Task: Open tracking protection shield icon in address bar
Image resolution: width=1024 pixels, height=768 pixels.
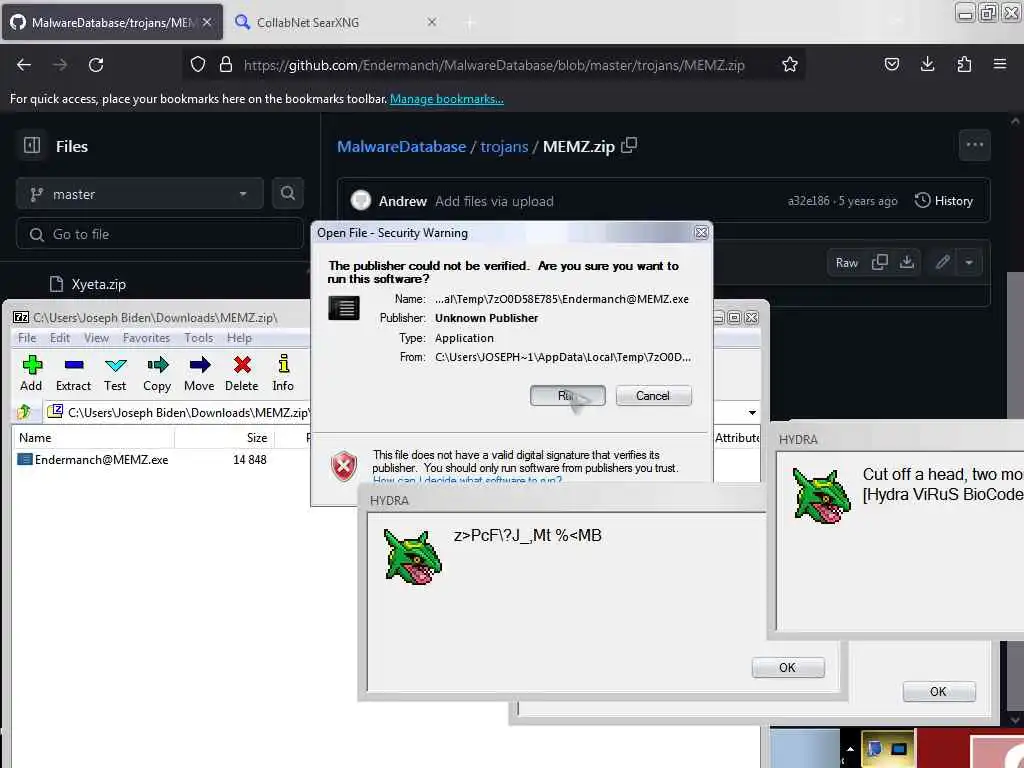Action: [198, 65]
